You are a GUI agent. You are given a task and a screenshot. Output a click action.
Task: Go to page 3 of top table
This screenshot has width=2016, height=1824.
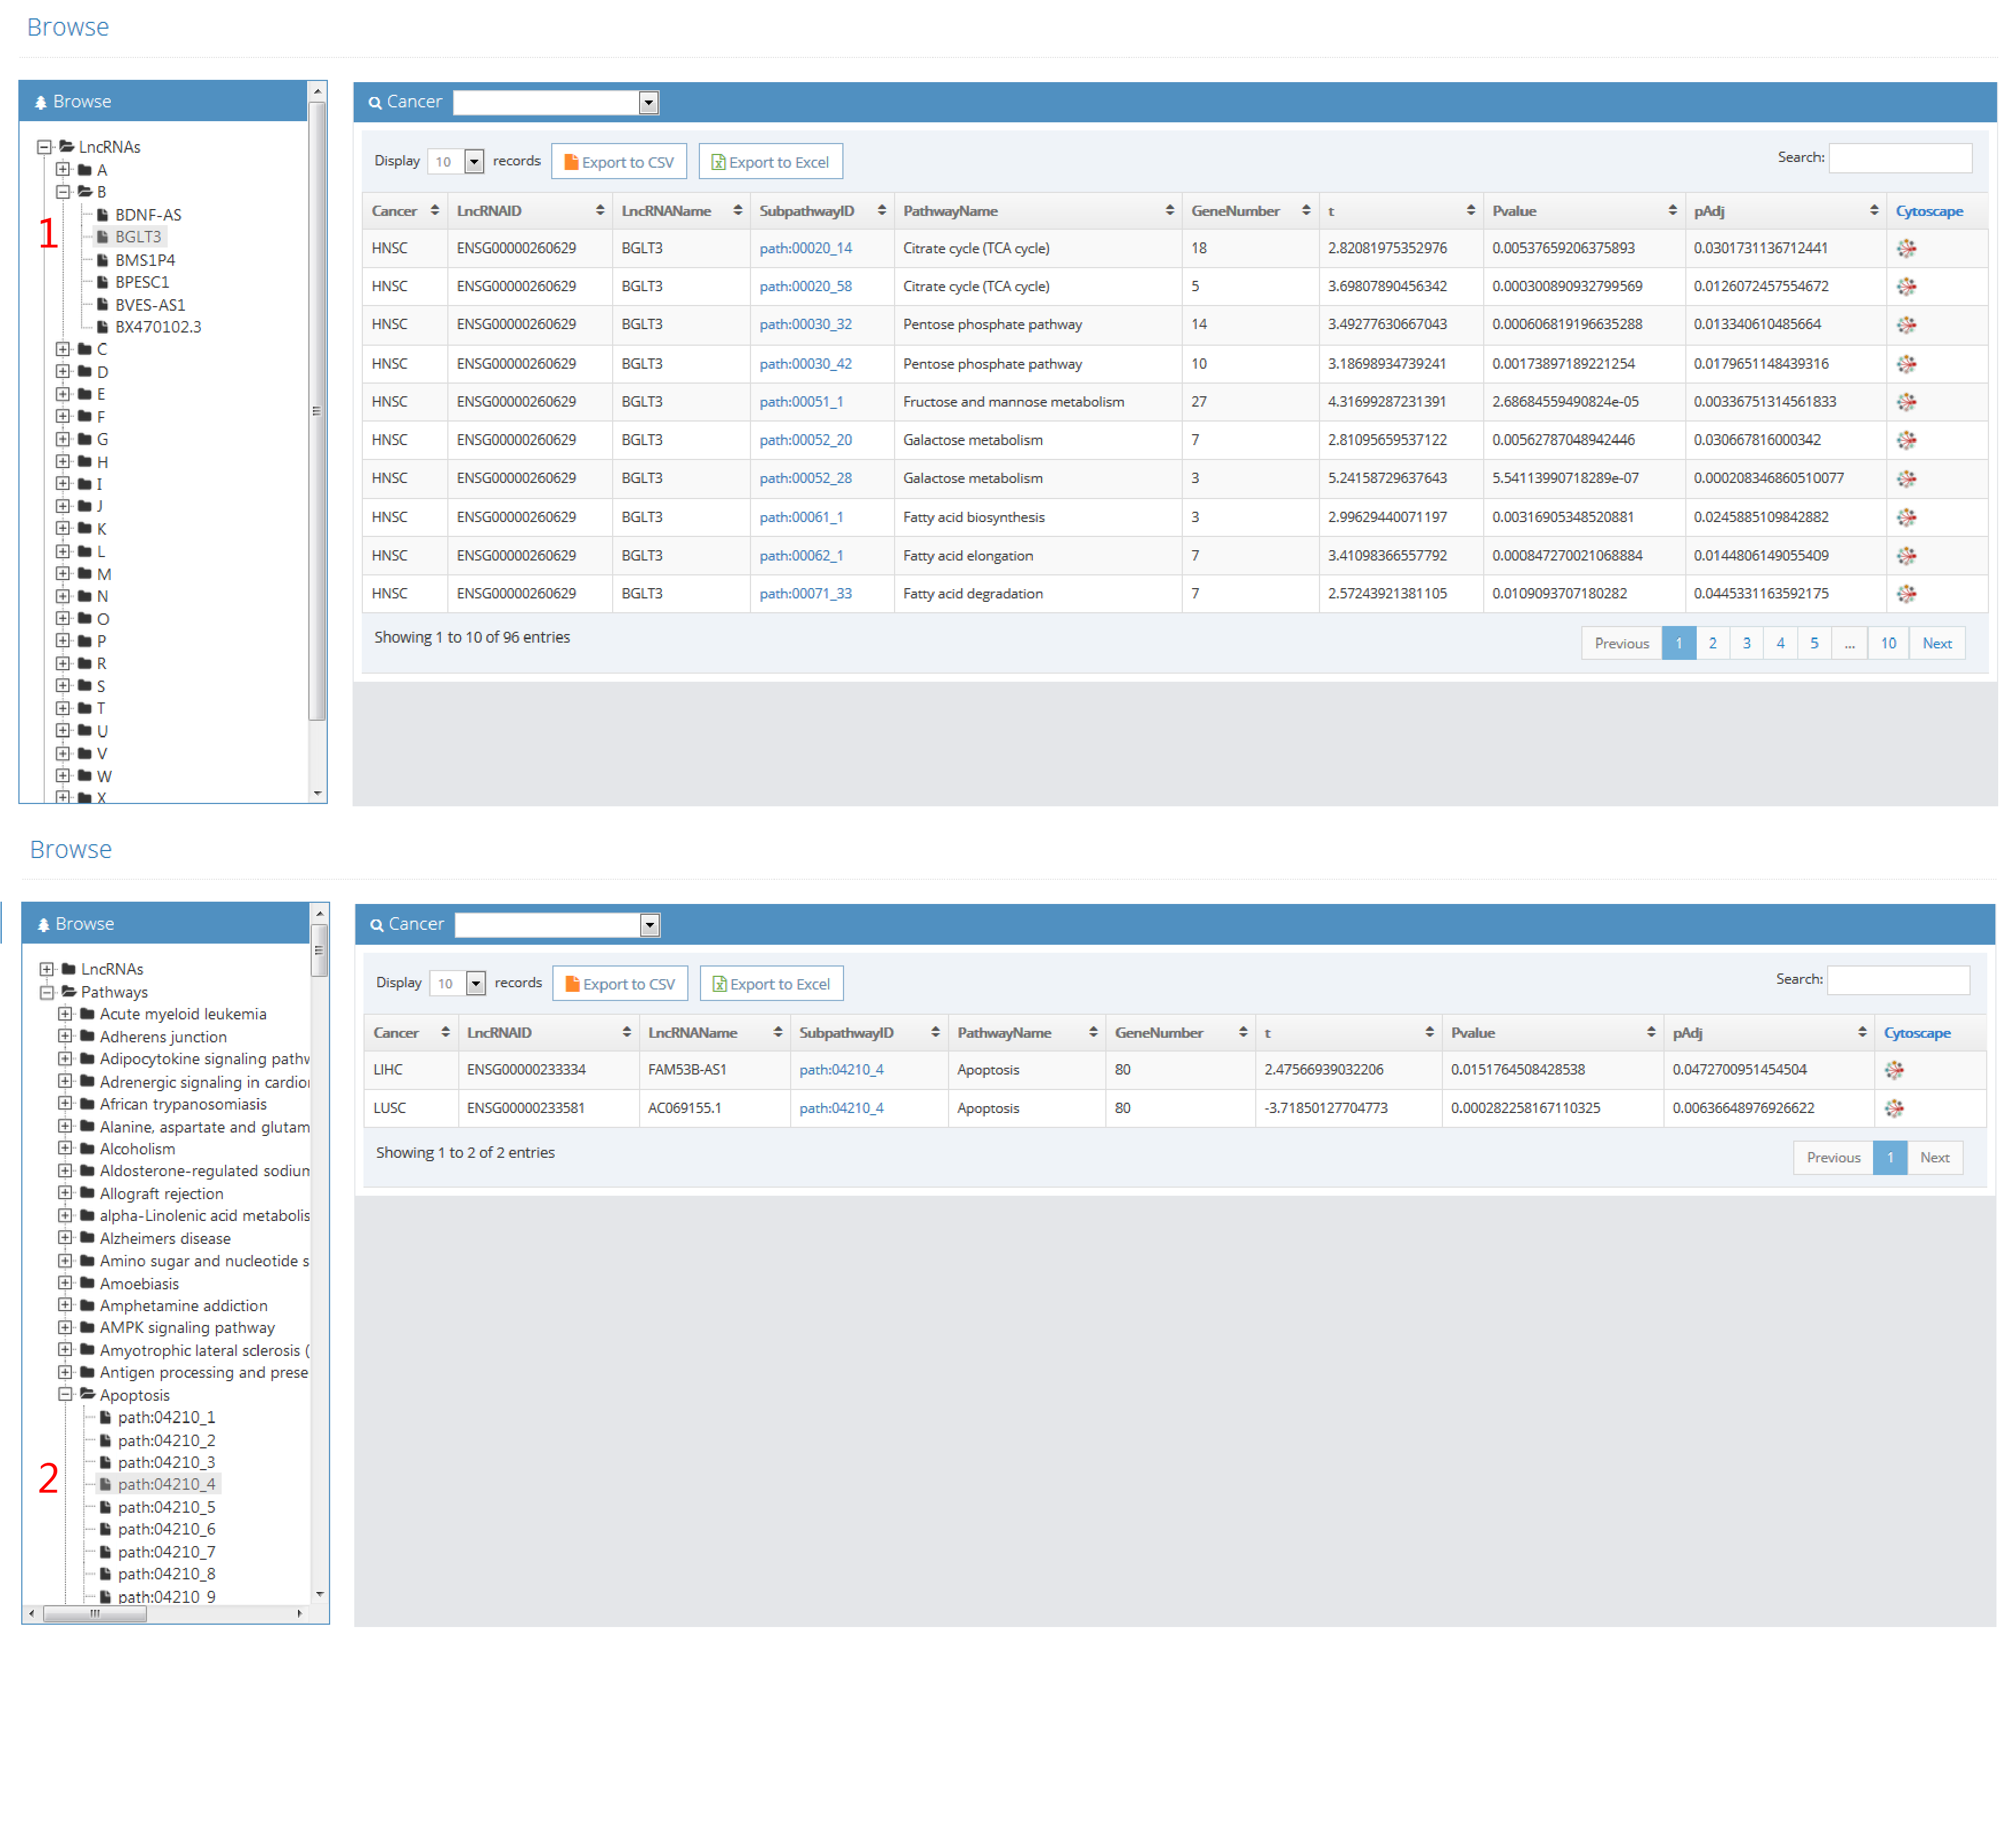(x=1746, y=643)
